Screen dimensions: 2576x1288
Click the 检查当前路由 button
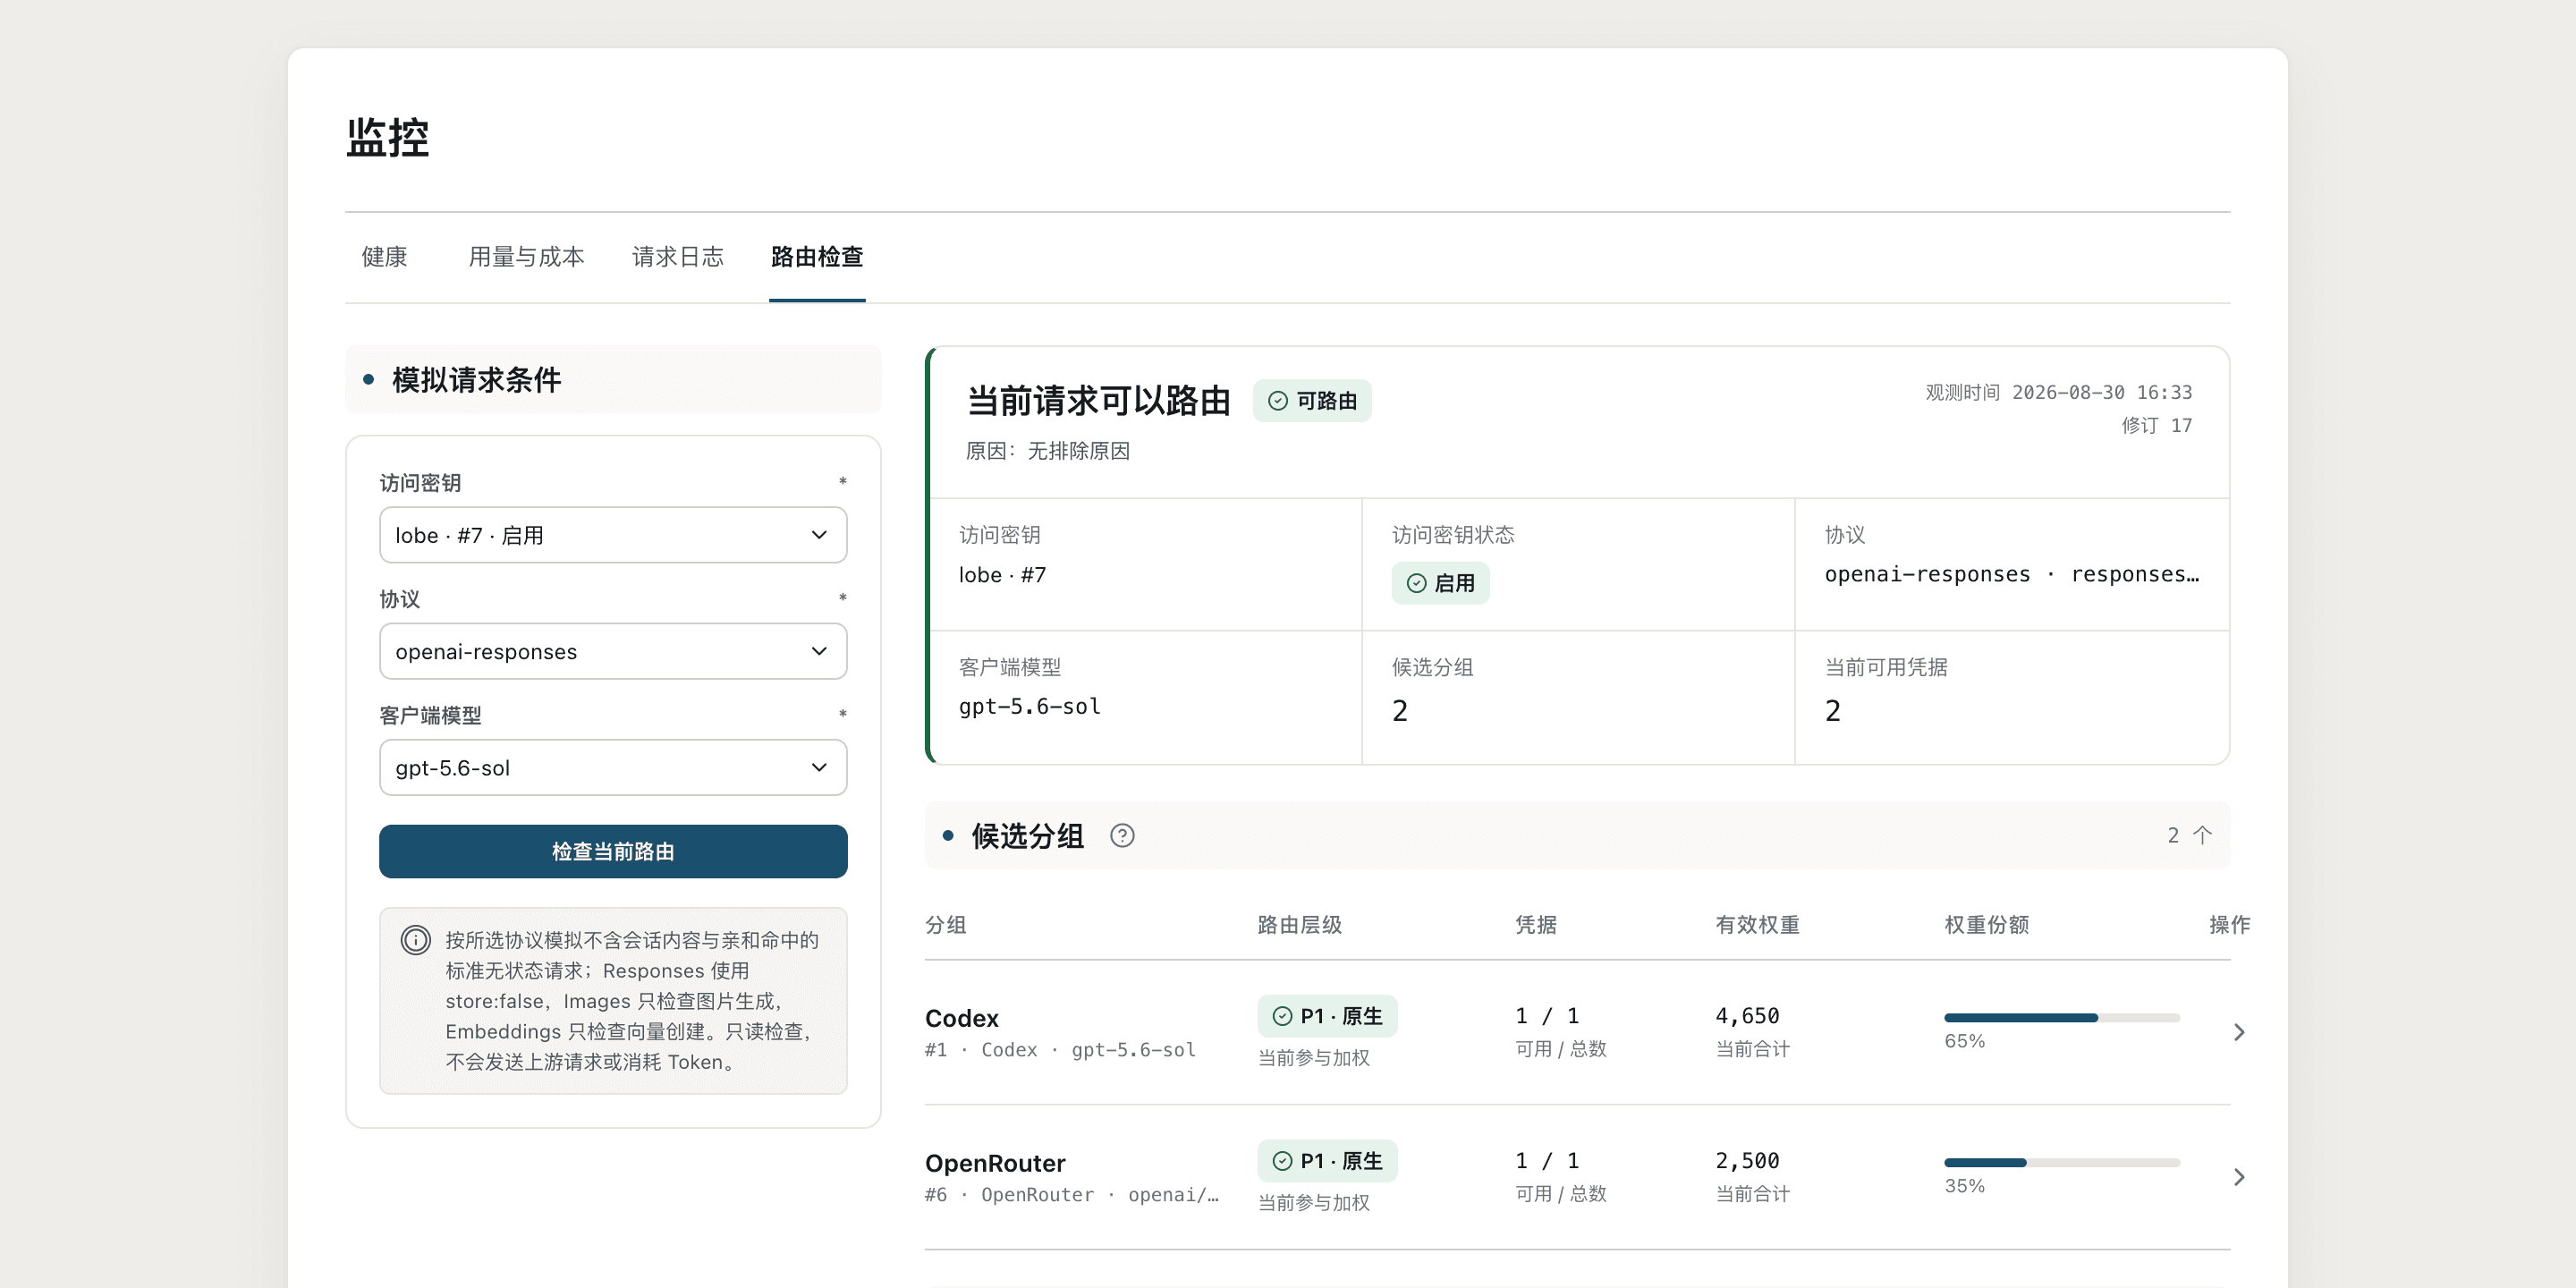click(x=613, y=851)
